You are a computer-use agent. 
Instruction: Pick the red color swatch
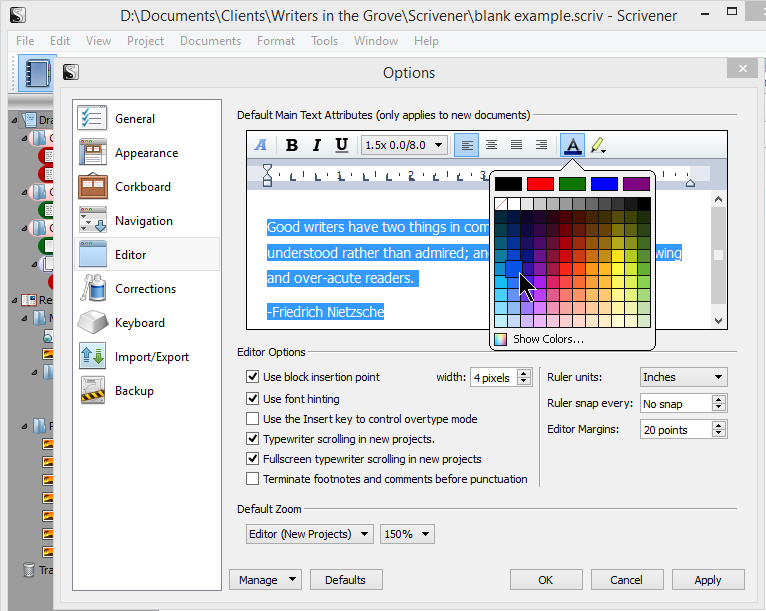540,184
